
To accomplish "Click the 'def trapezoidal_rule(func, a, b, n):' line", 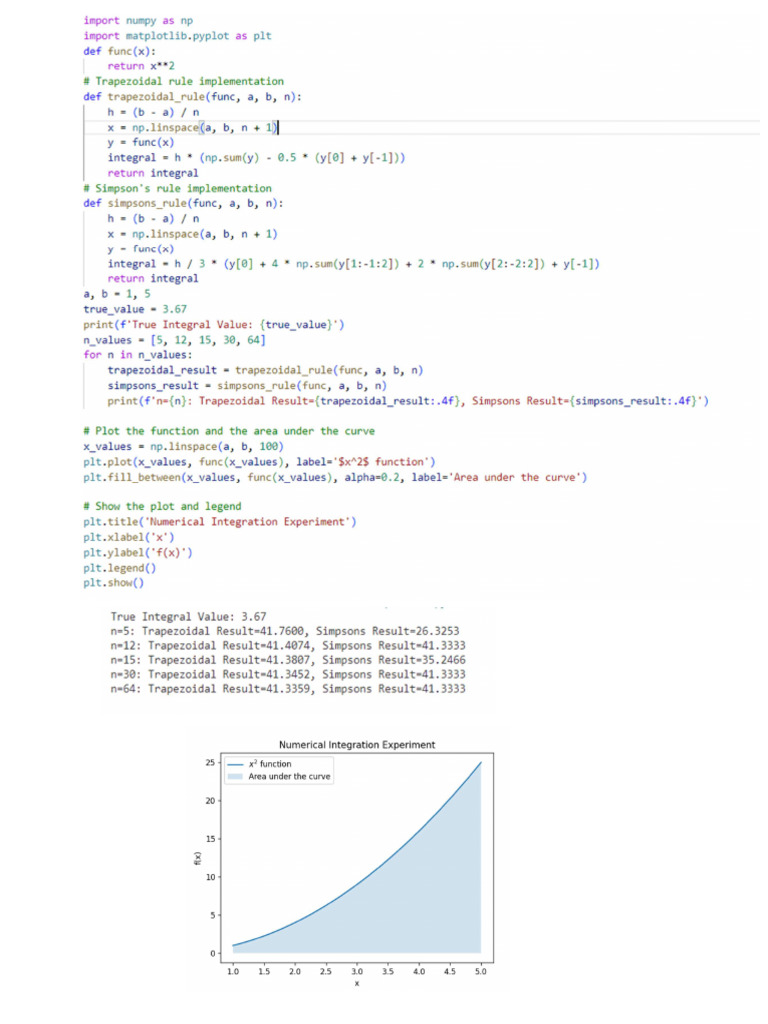I will click(192, 97).
